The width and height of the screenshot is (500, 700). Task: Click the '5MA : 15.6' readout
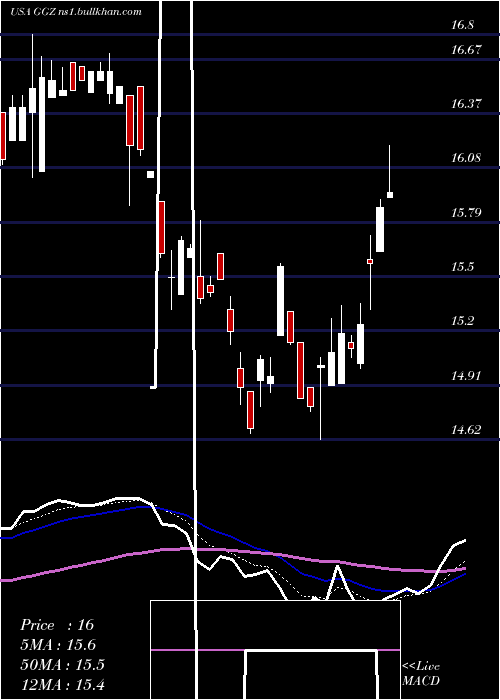58,645
